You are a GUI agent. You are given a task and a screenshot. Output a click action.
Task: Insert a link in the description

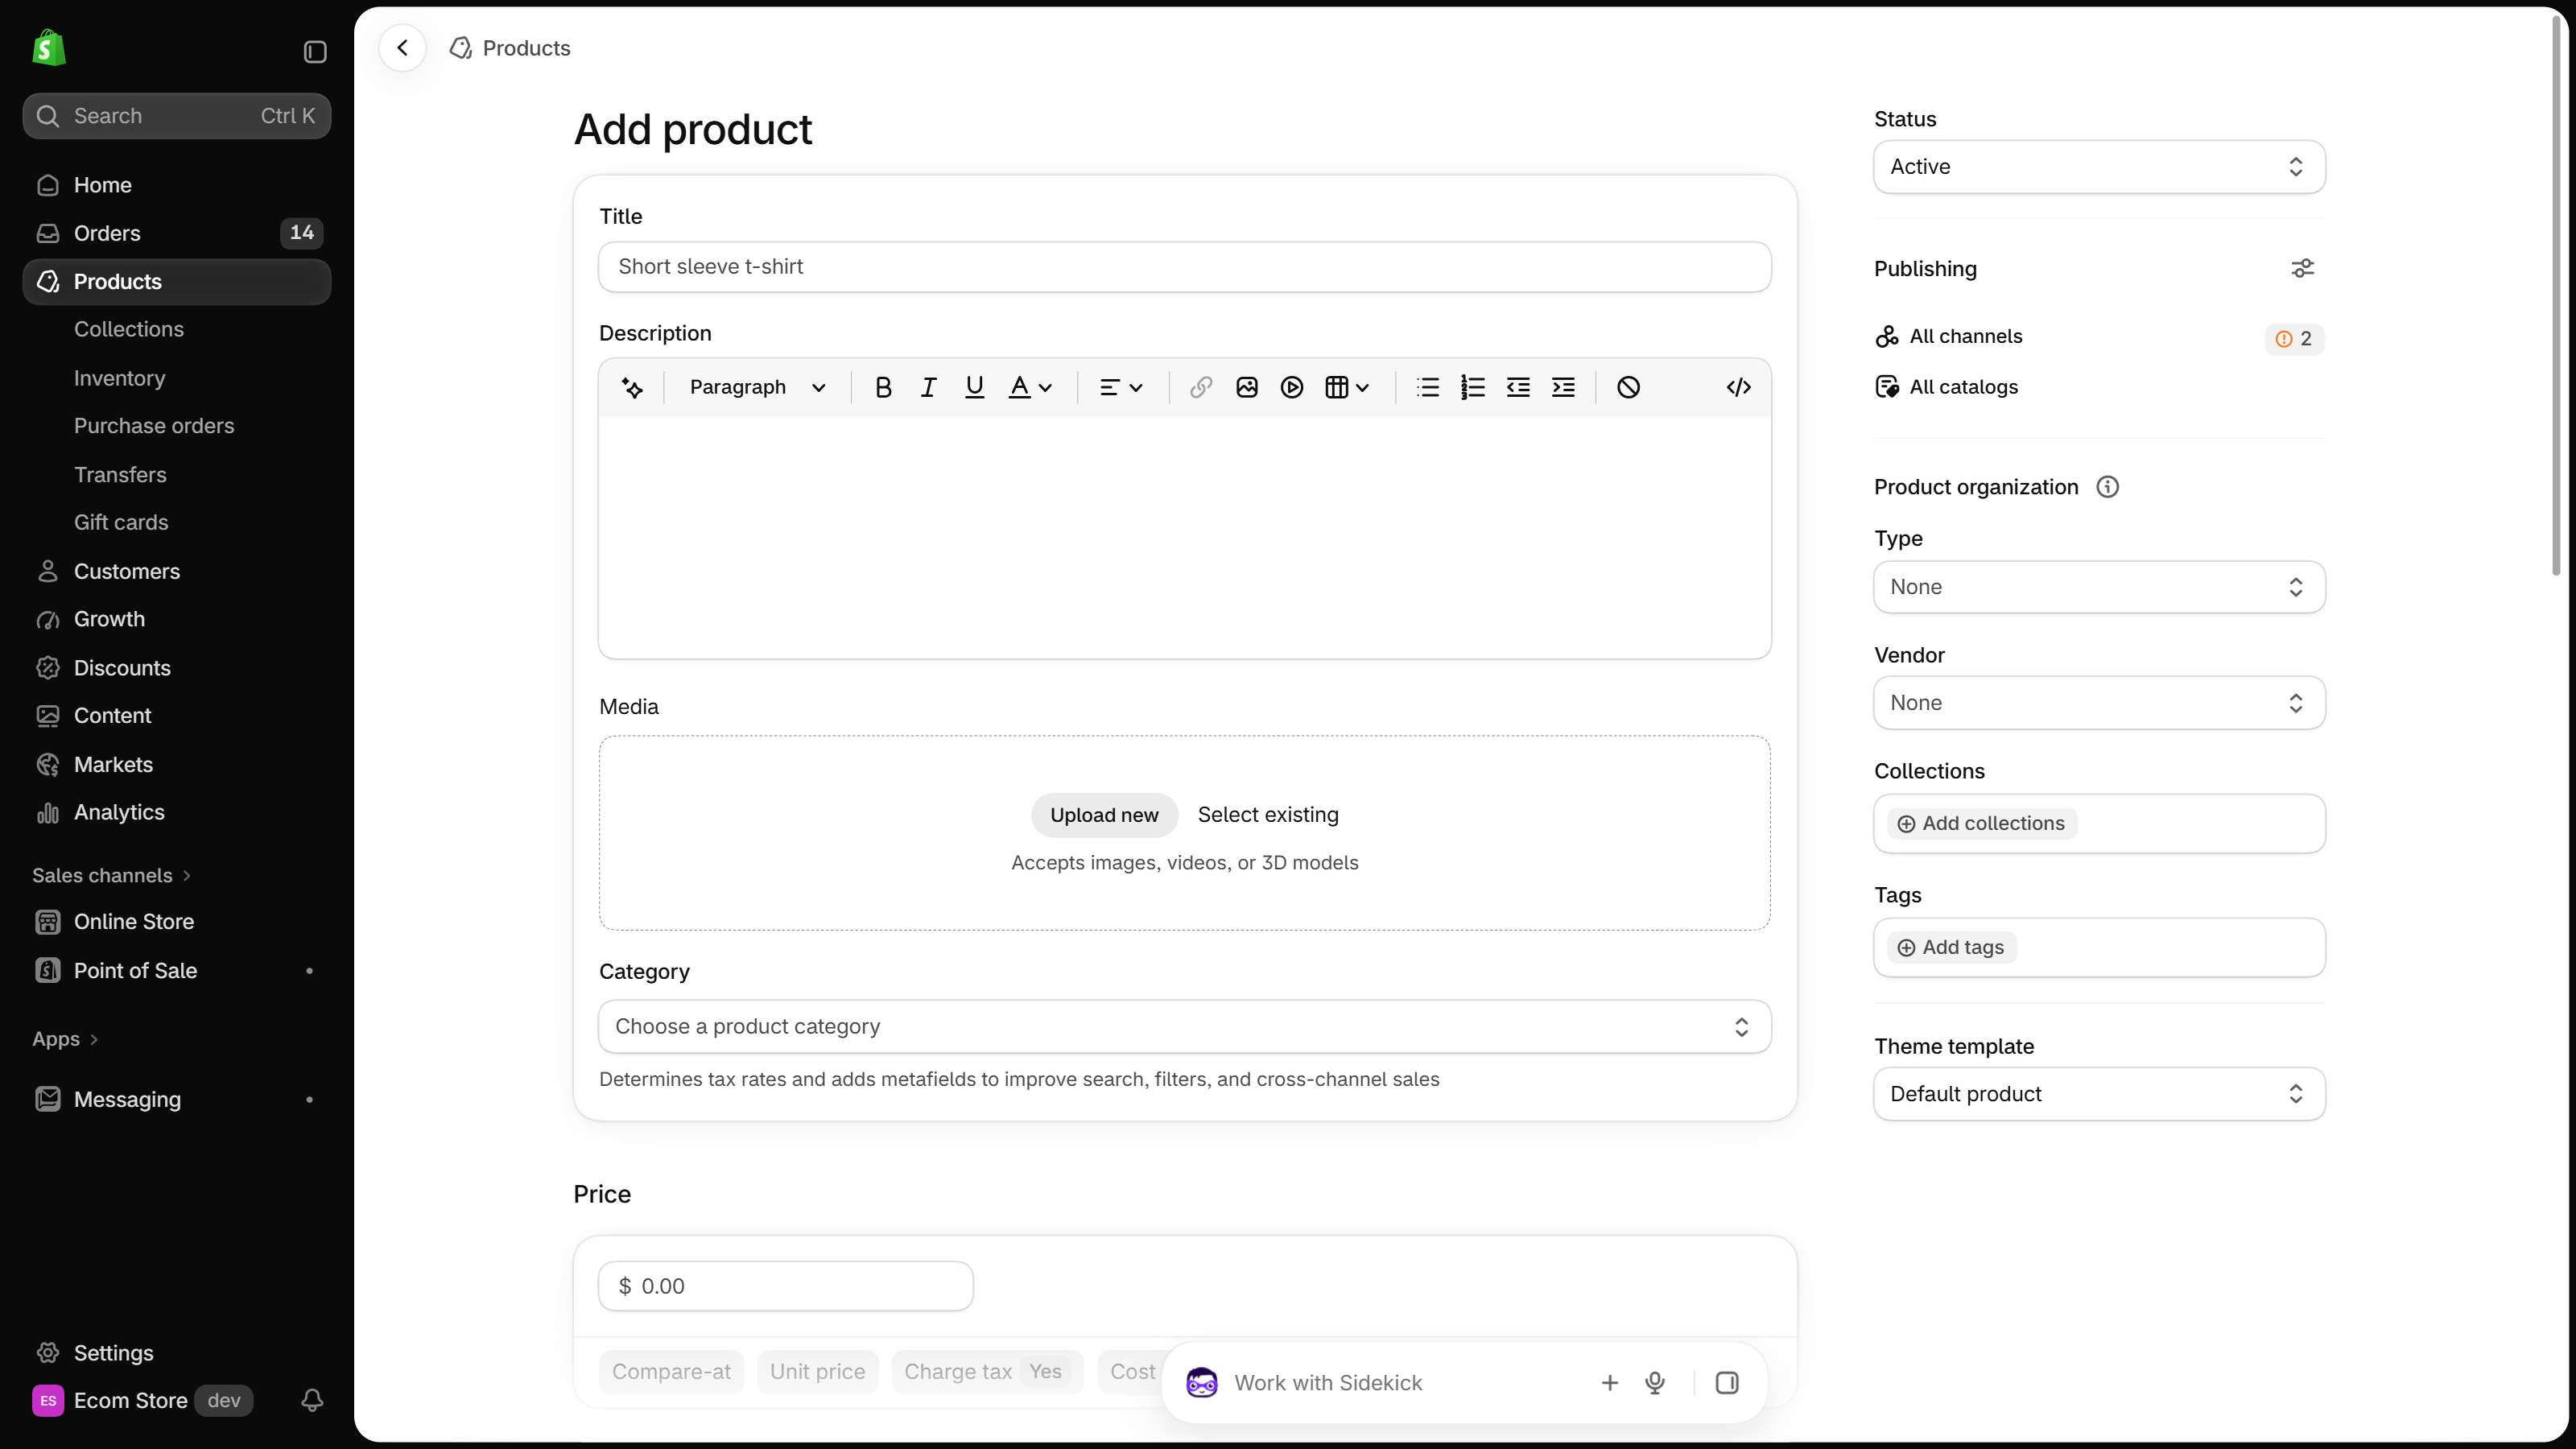pos(1201,387)
